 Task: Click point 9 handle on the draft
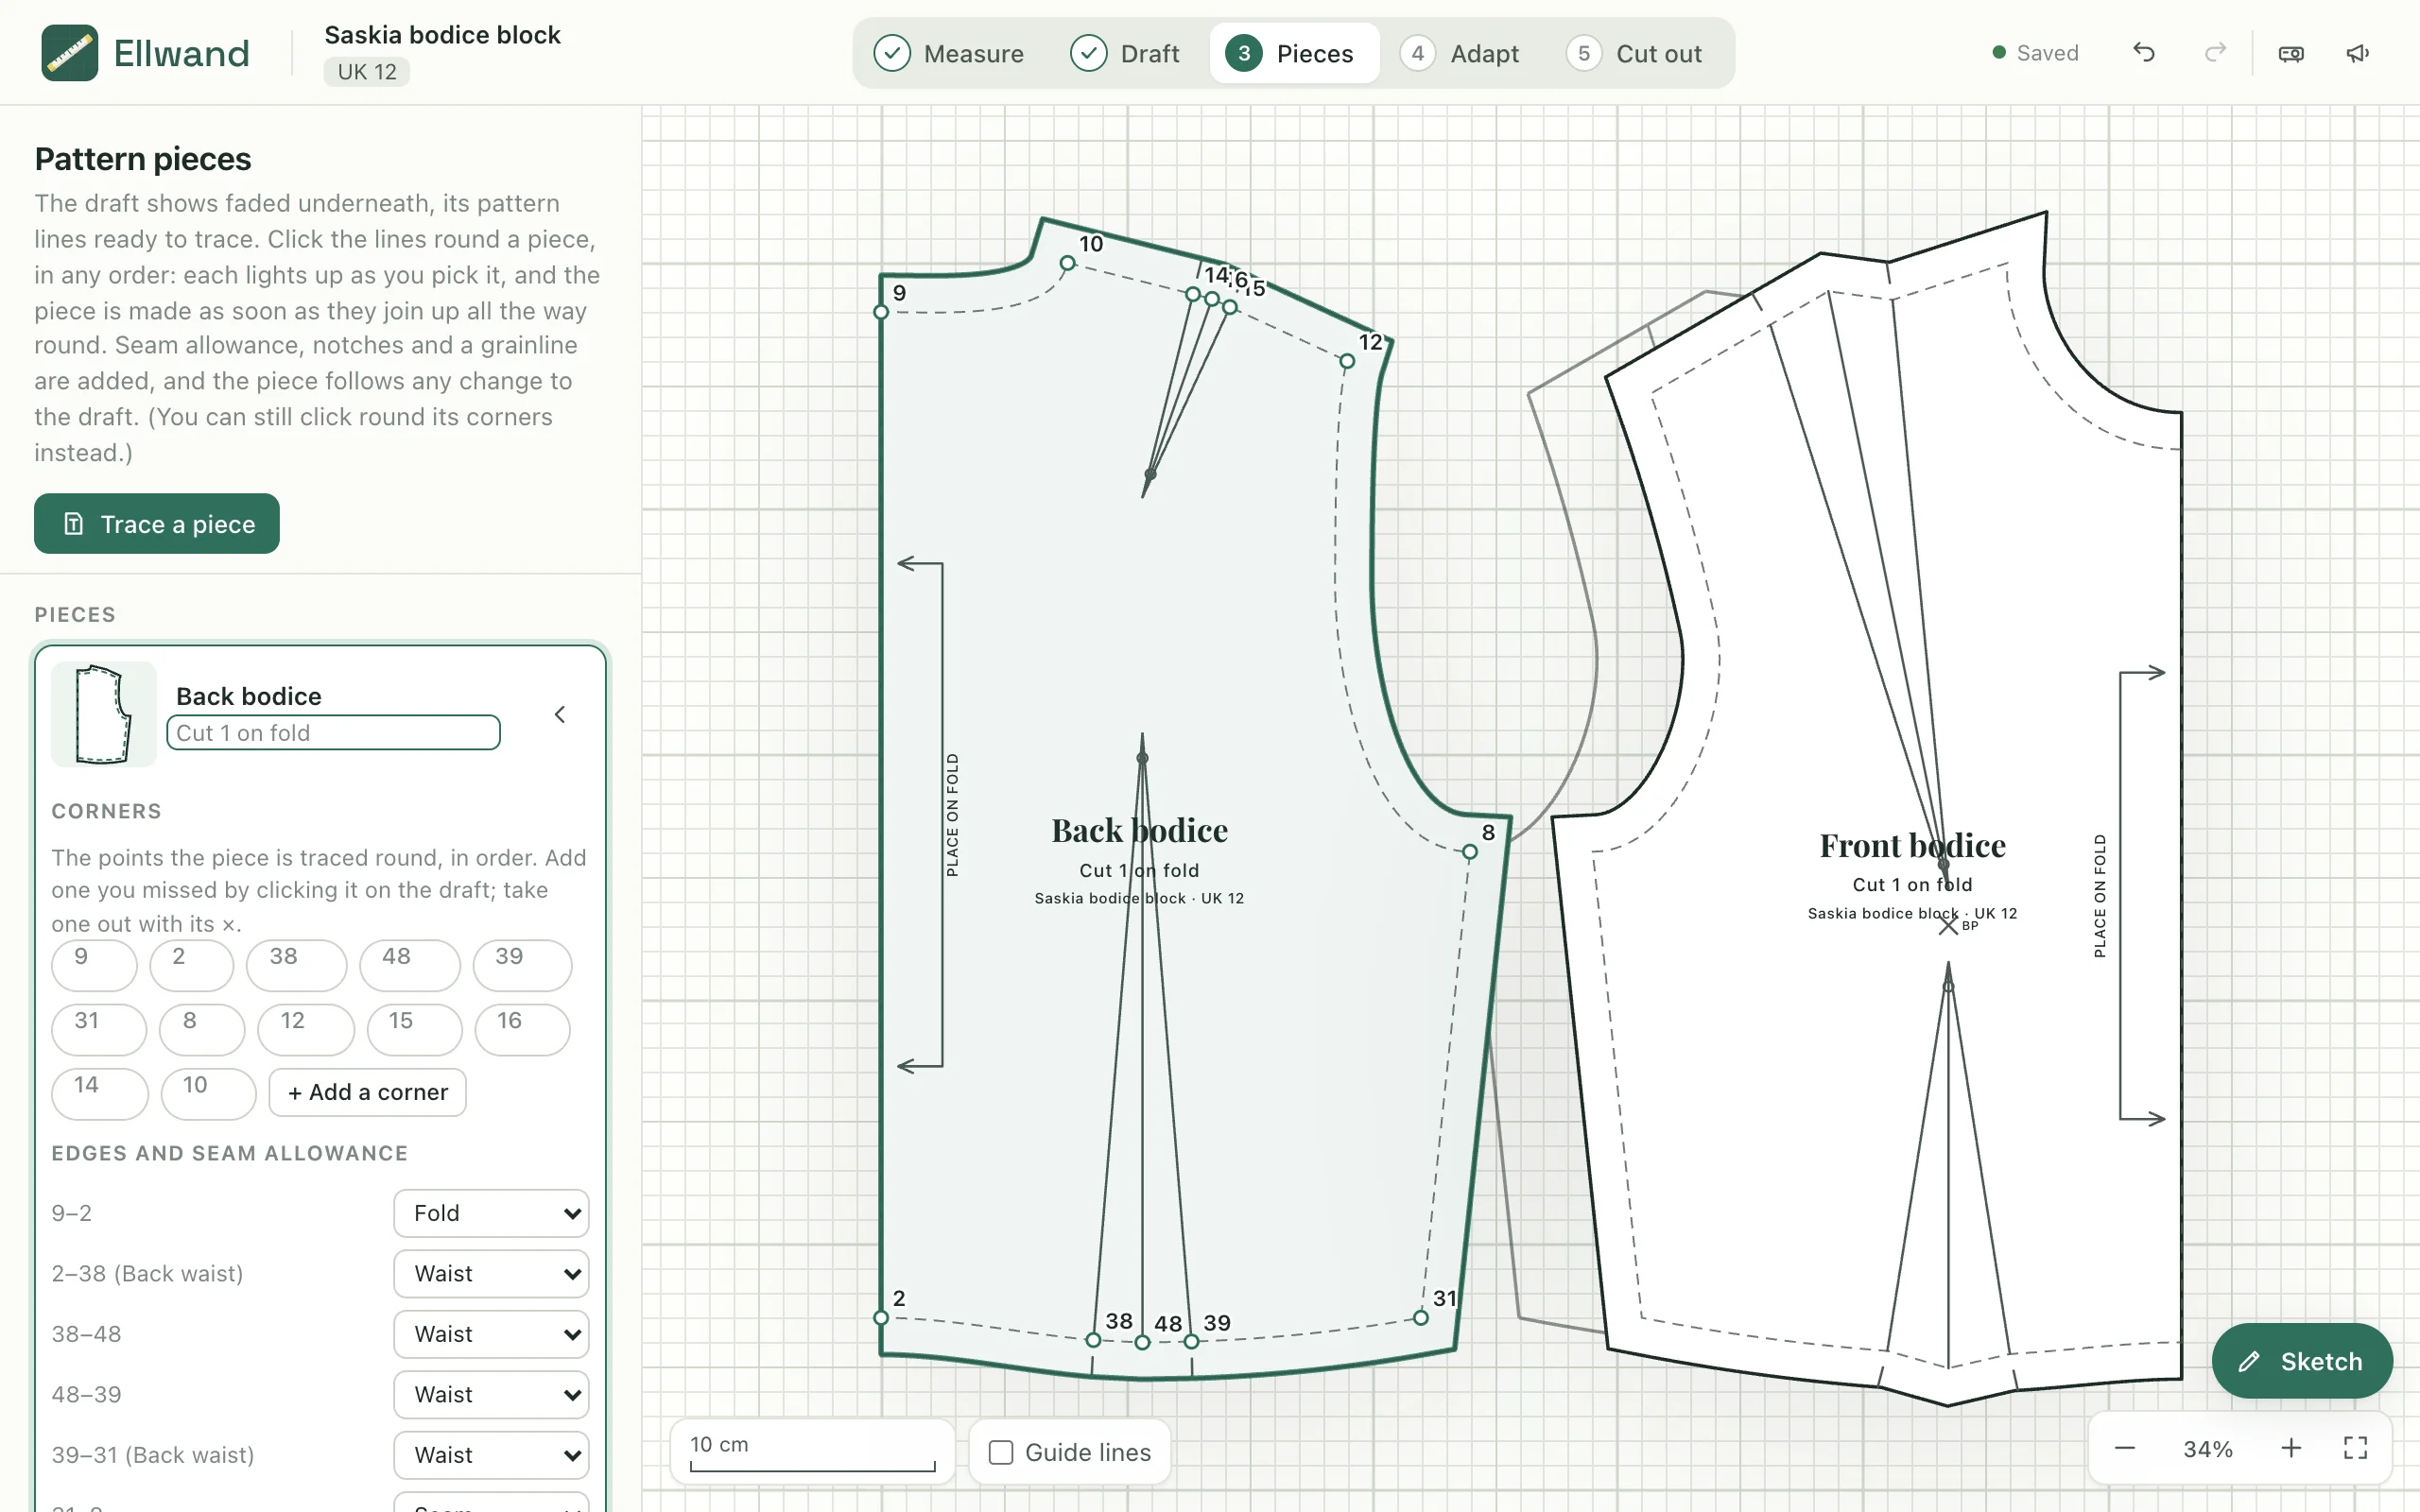[881, 312]
